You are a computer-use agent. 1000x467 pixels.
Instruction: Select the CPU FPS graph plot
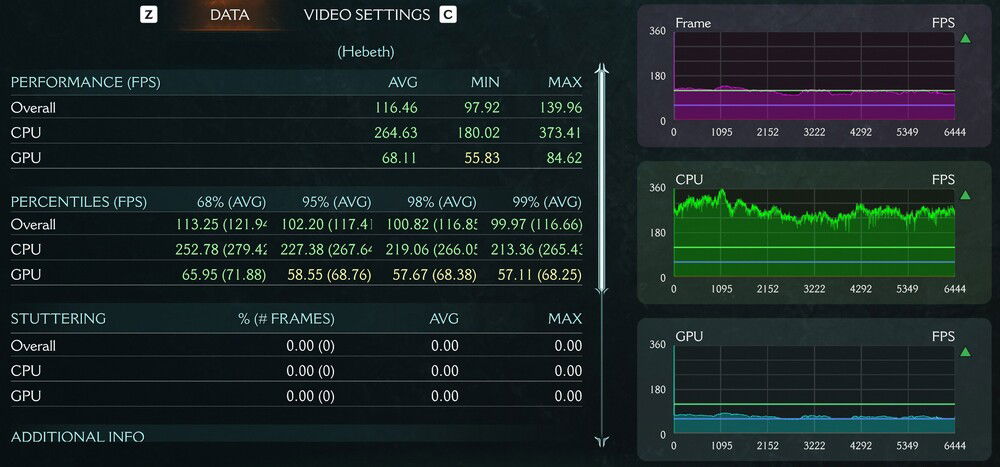click(814, 233)
